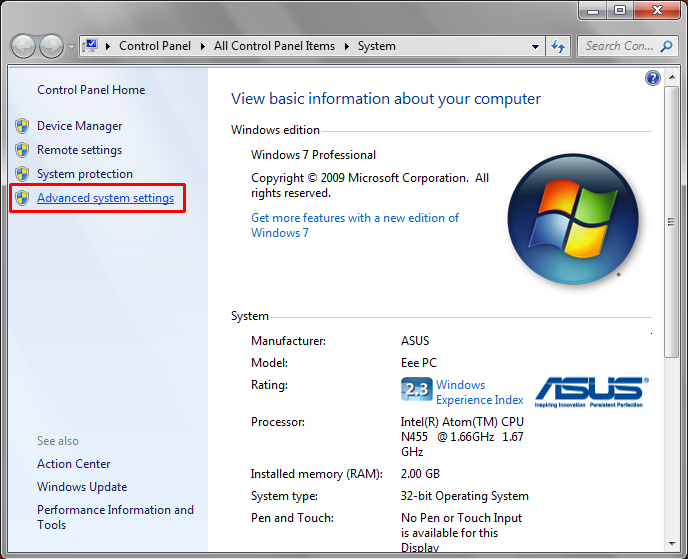Open Control Panel Home
Screen dimensions: 688x559
coord(91,90)
